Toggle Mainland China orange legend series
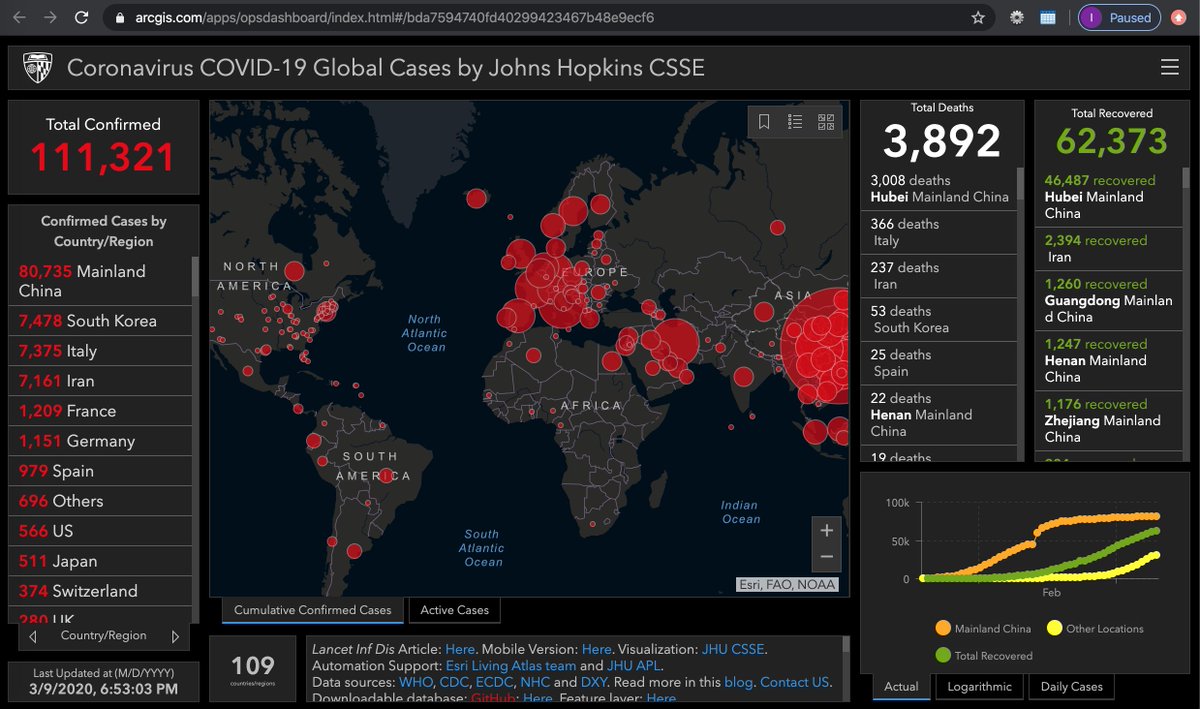The width and height of the screenshot is (1200, 709). 983,629
